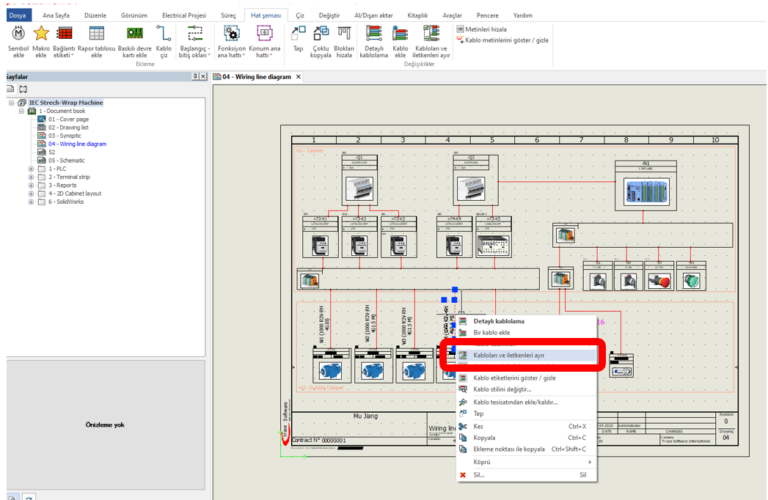Viewport: 768px width, 500px height.
Task: Click the Çoklu kopyala icon
Action: [321, 35]
